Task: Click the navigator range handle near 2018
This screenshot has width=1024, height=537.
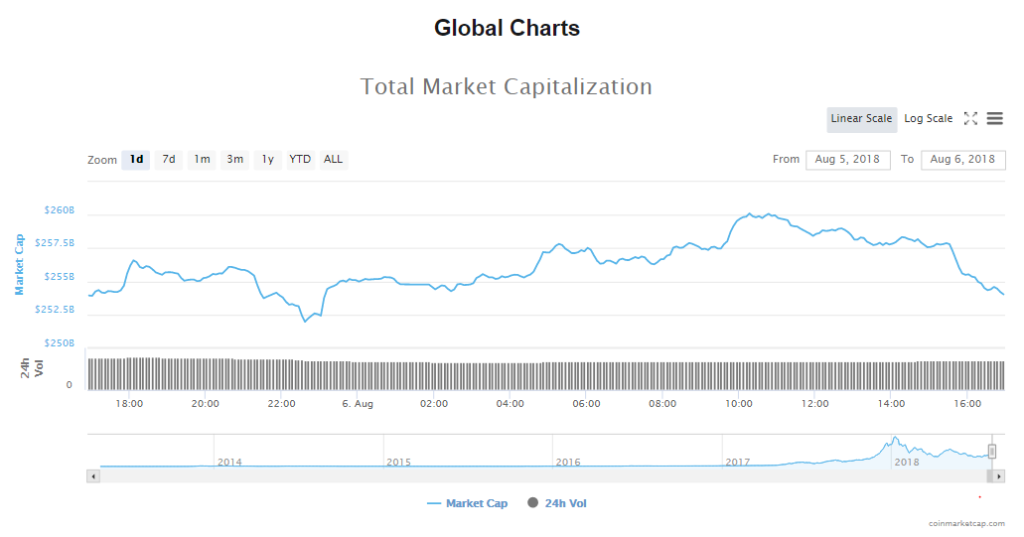Action: tap(992, 451)
